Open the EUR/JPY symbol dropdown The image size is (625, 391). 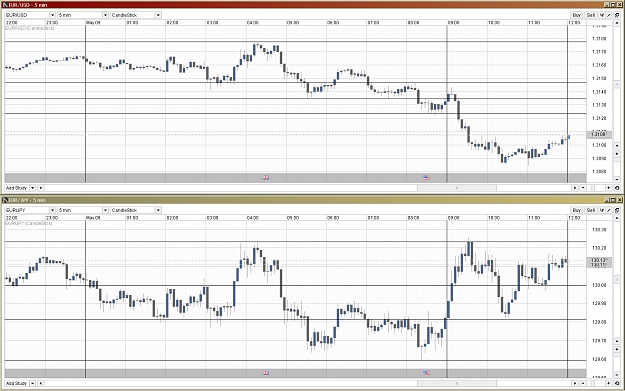coord(52,210)
